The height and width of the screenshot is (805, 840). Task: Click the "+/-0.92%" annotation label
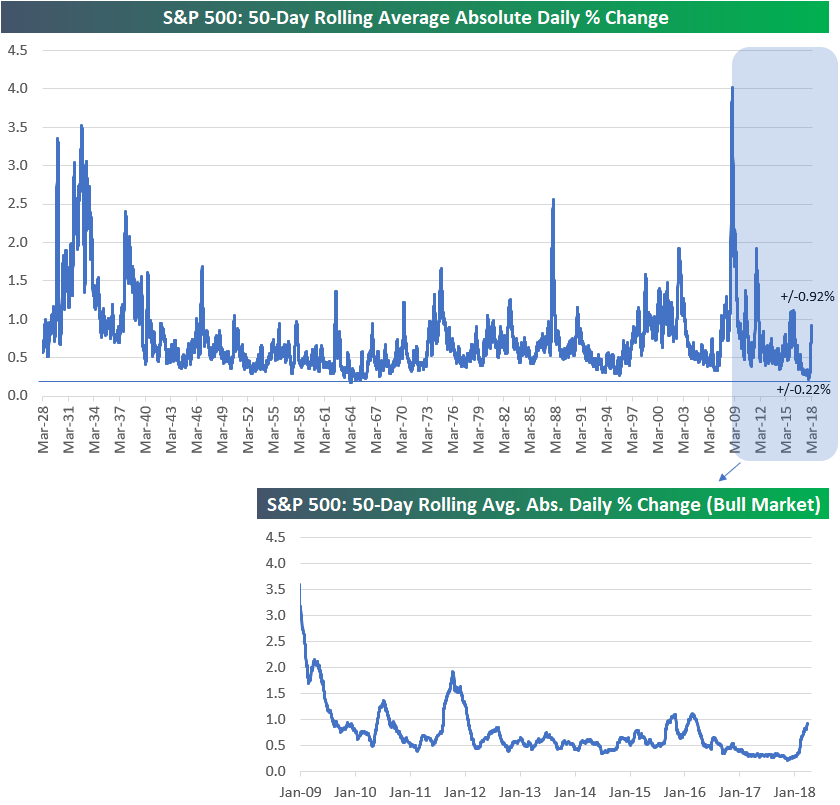807,297
